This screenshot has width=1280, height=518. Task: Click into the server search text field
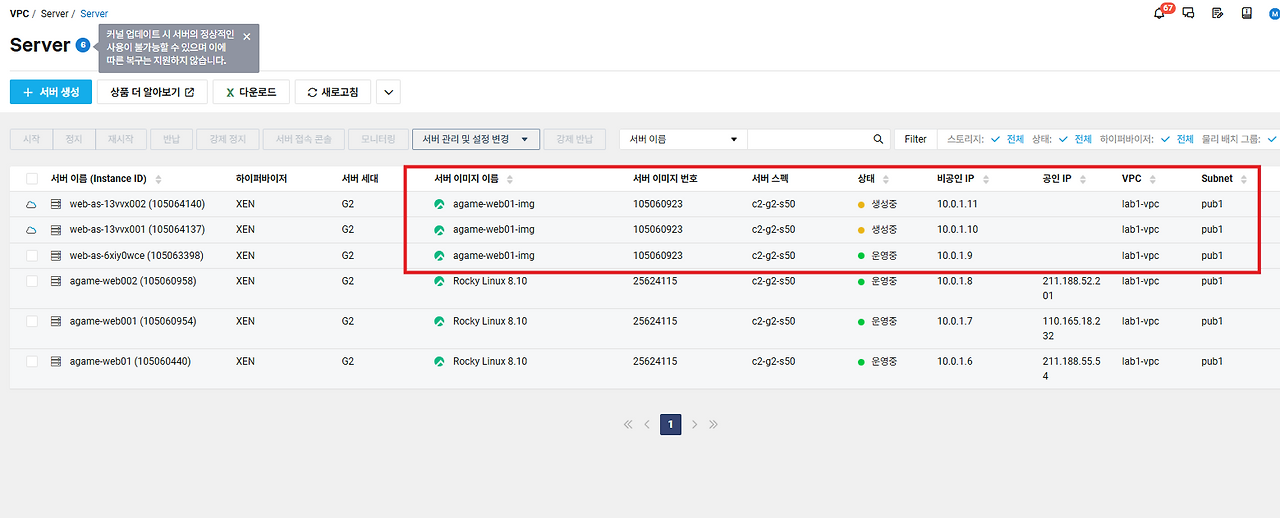click(808, 139)
